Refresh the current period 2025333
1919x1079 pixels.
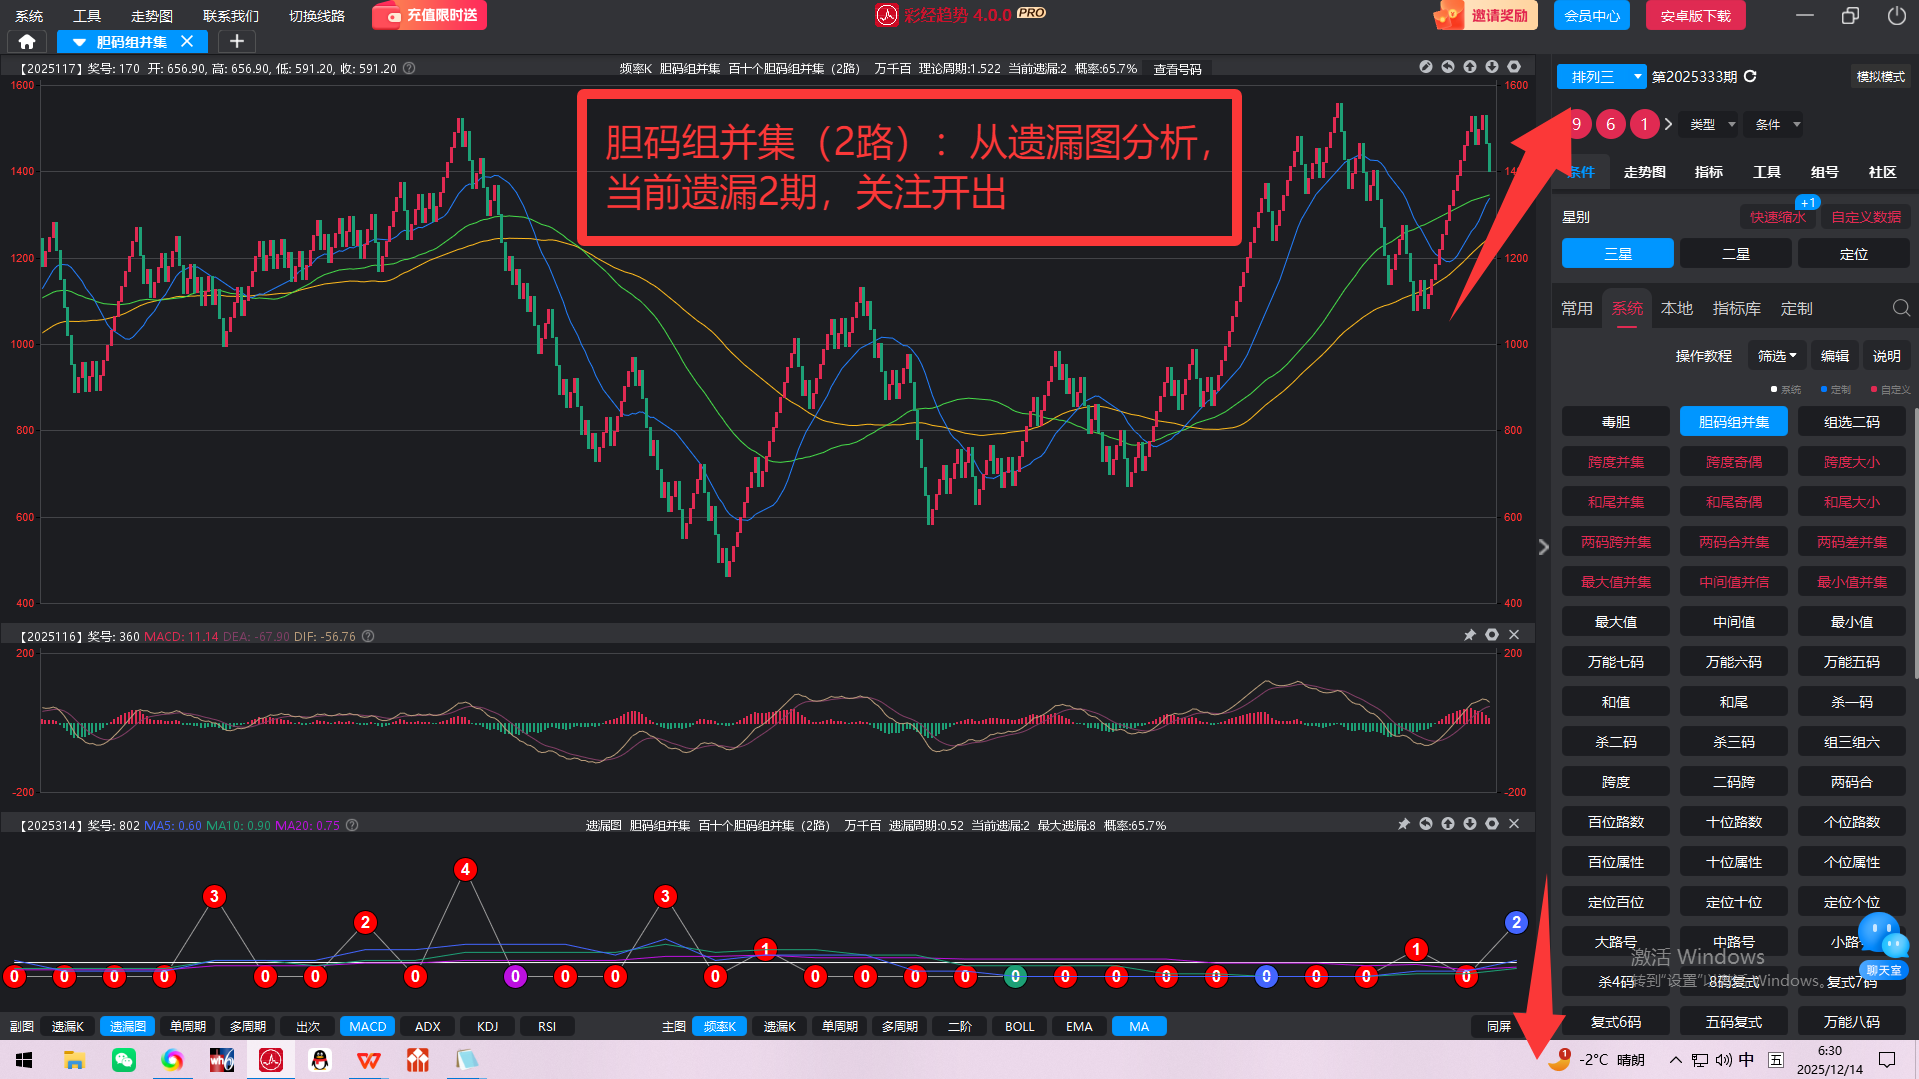(x=1750, y=77)
